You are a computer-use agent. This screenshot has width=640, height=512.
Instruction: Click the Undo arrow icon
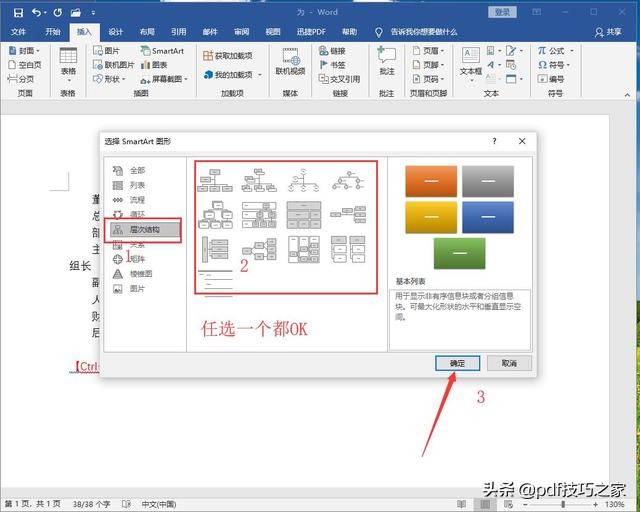click(x=36, y=13)
